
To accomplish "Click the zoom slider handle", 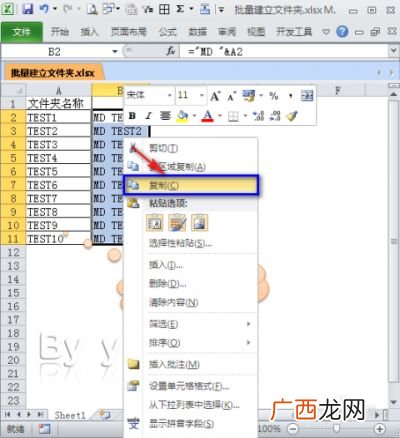I will click(336, 428).
